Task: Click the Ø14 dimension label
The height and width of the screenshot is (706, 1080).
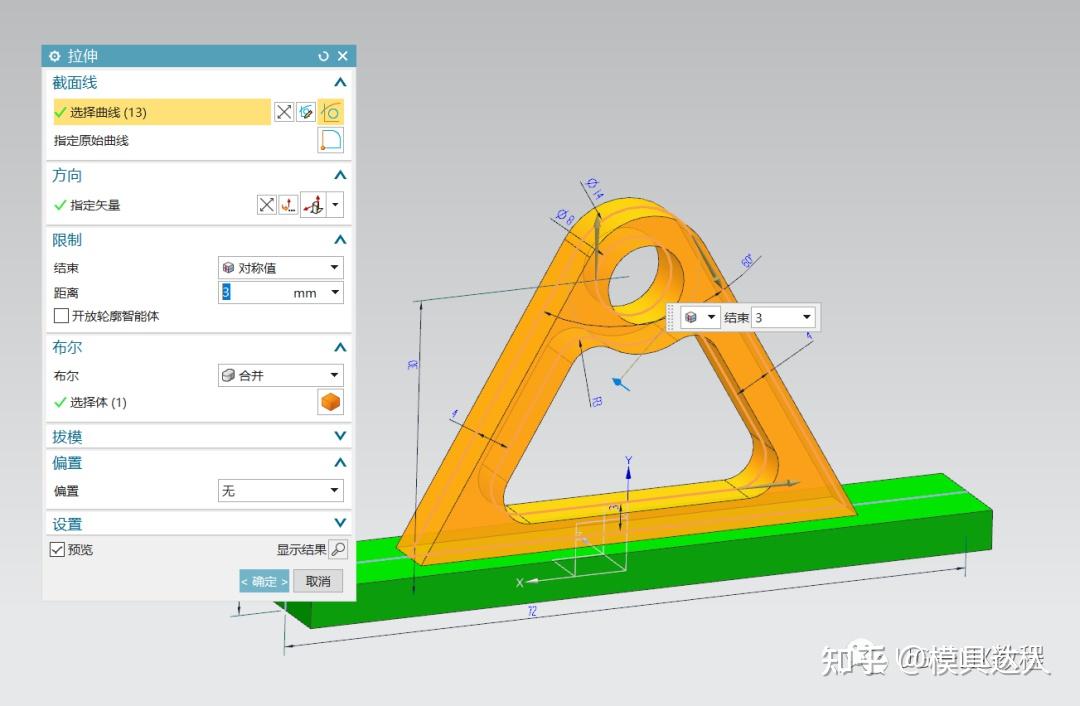Action: [594, 188]
